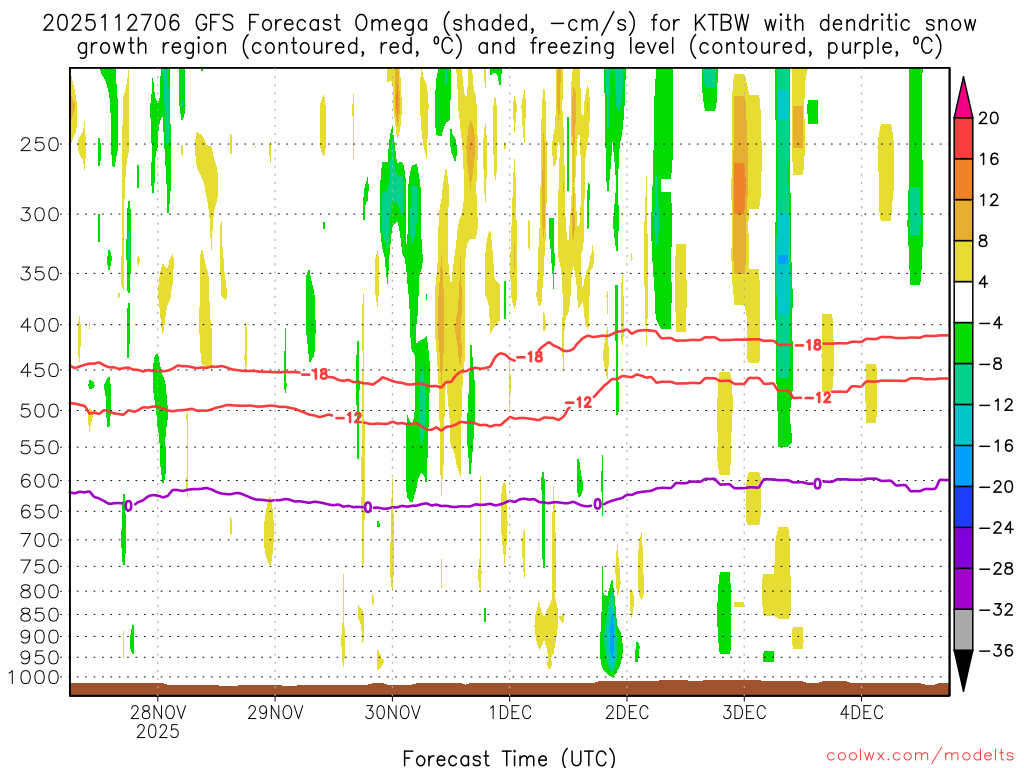Click the black downward arrow at the colorbar bottom
Viewport: 1024px width, 768px height.
click(x=963, y=669)
